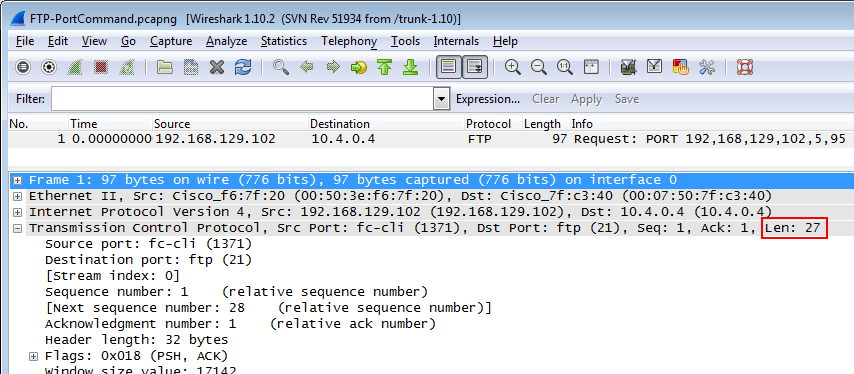Open the Analyze menu
854x374 pixels.
coord(227,41)
